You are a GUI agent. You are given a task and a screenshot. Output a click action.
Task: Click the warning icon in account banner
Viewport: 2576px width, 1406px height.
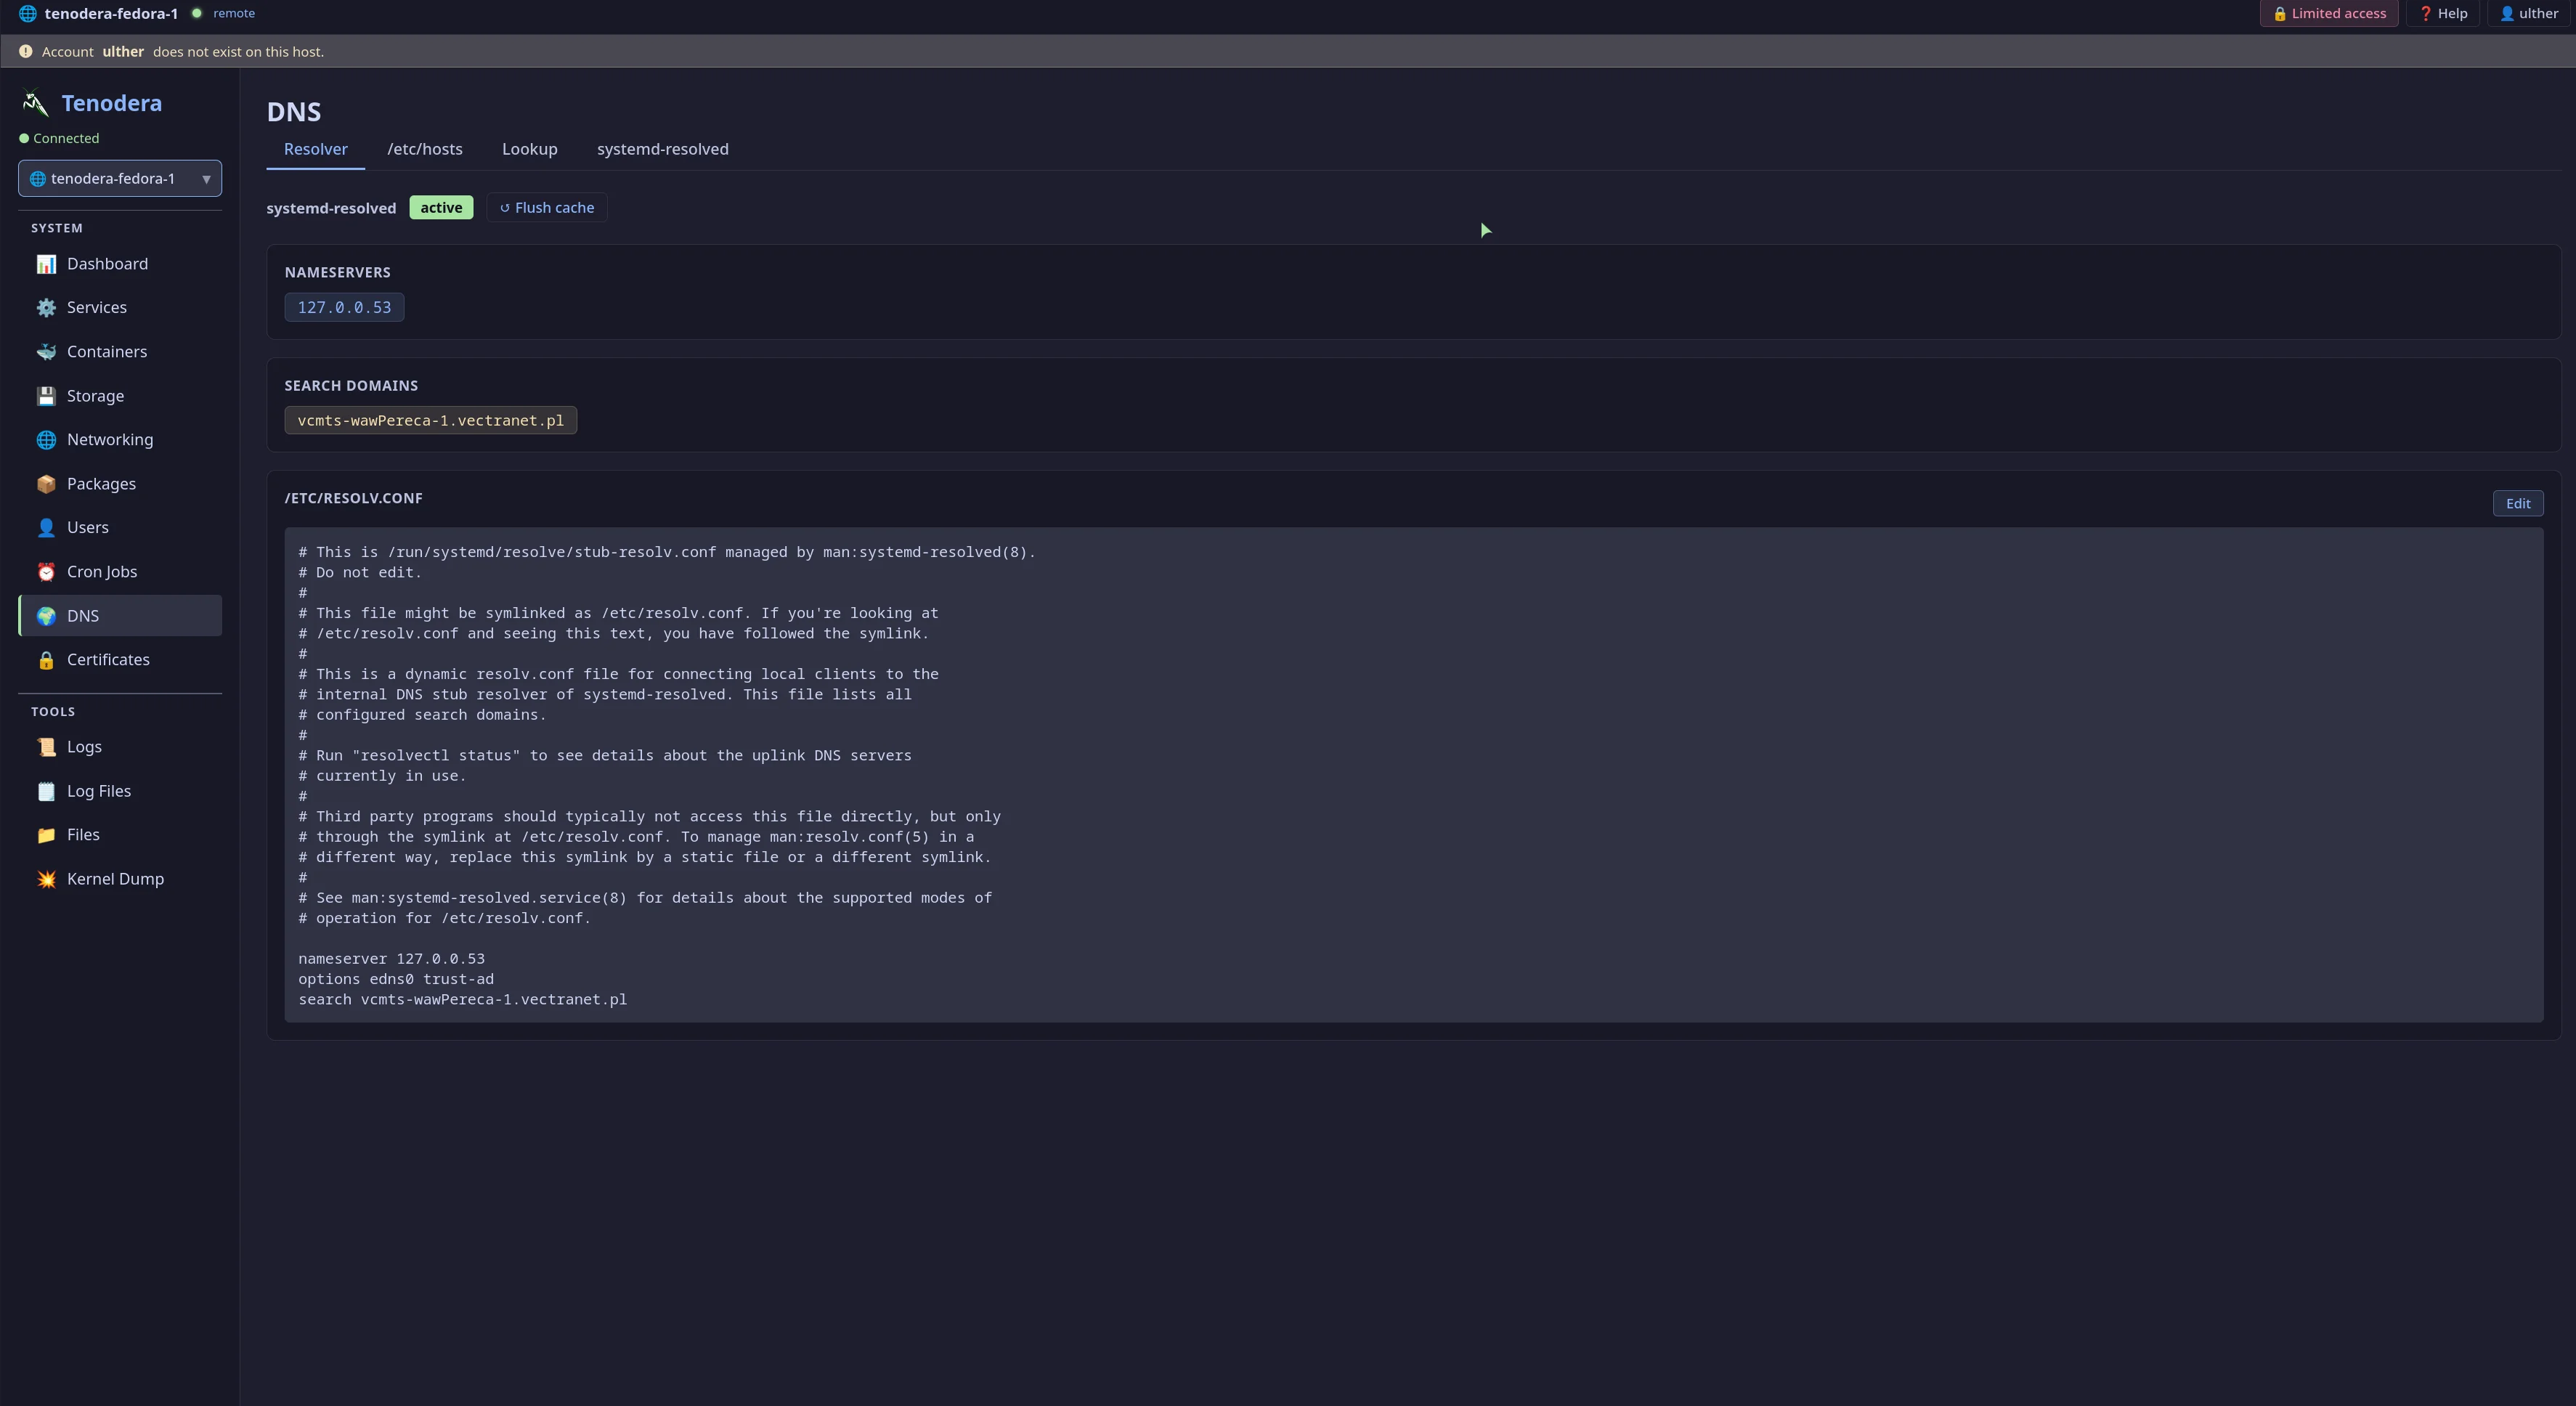pyautogui.click(x=26, y=51)
